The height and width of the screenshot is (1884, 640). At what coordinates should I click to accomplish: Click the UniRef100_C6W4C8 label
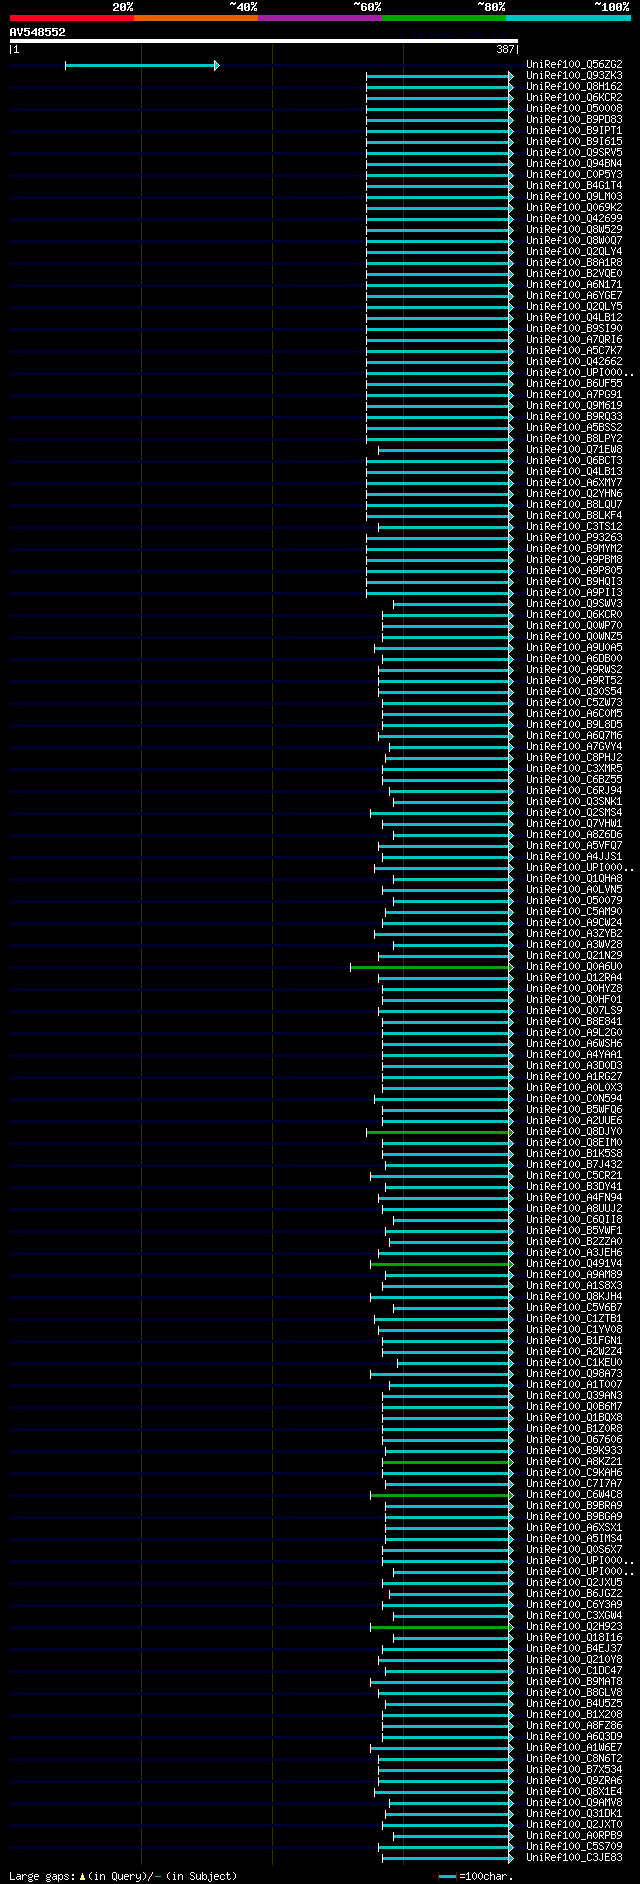click(x=574, y=1495)
